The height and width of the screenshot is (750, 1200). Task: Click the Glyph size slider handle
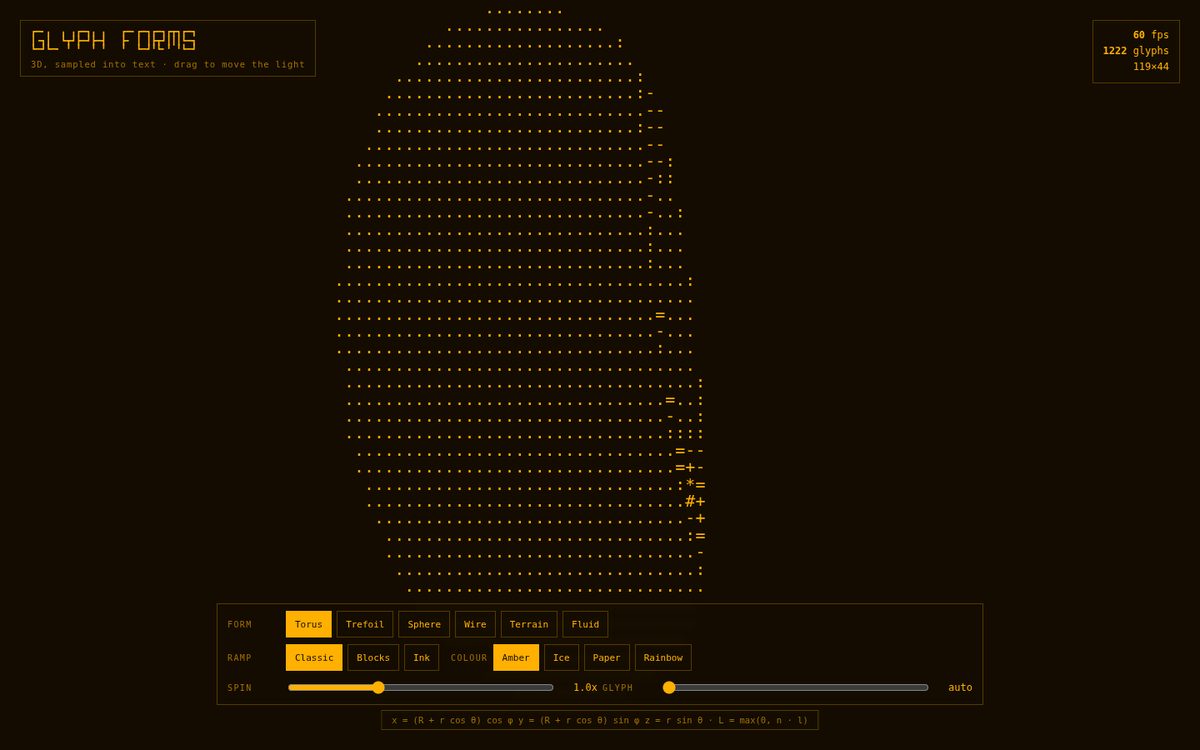coord(669,687)
